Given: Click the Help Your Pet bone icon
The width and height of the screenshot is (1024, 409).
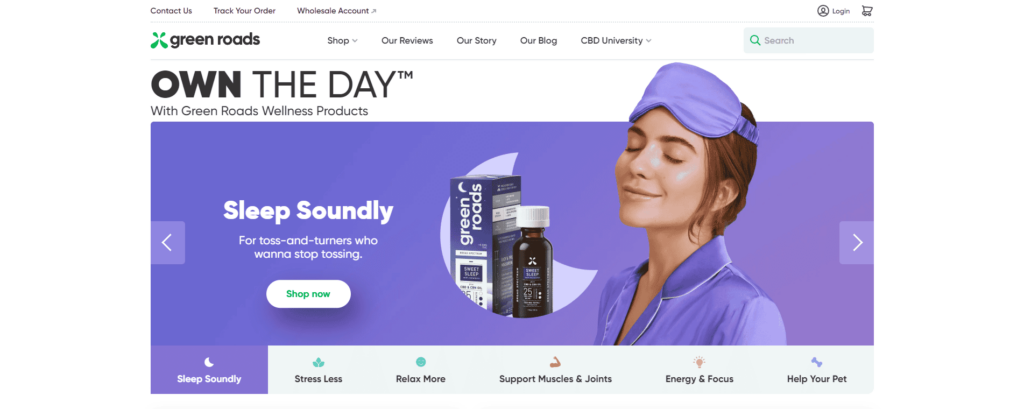Looking at the screenshot, I should tap(816, 361).
